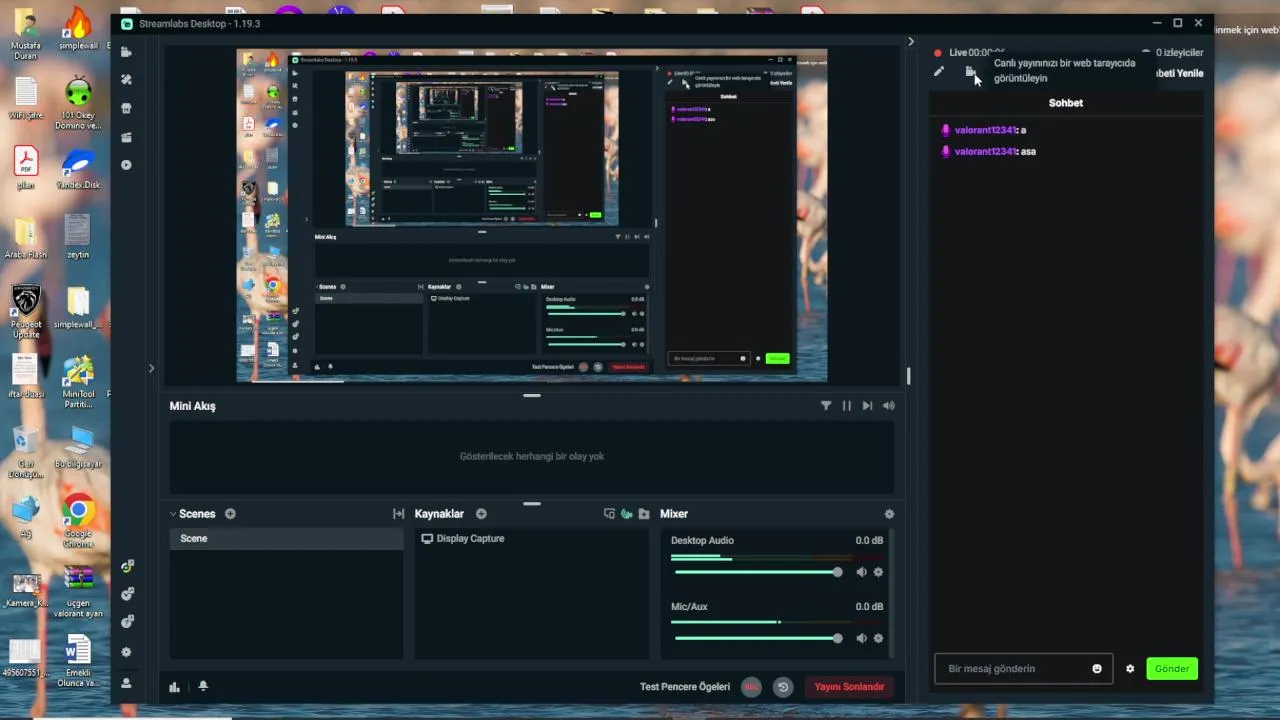Click the first valorant12341 chat username

(985, 130)
